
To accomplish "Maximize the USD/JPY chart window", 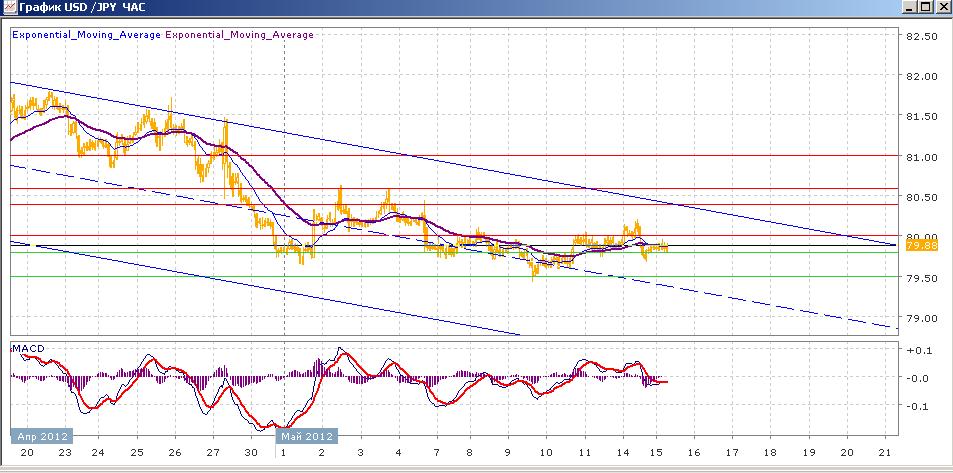I will (x=925, y=7).
